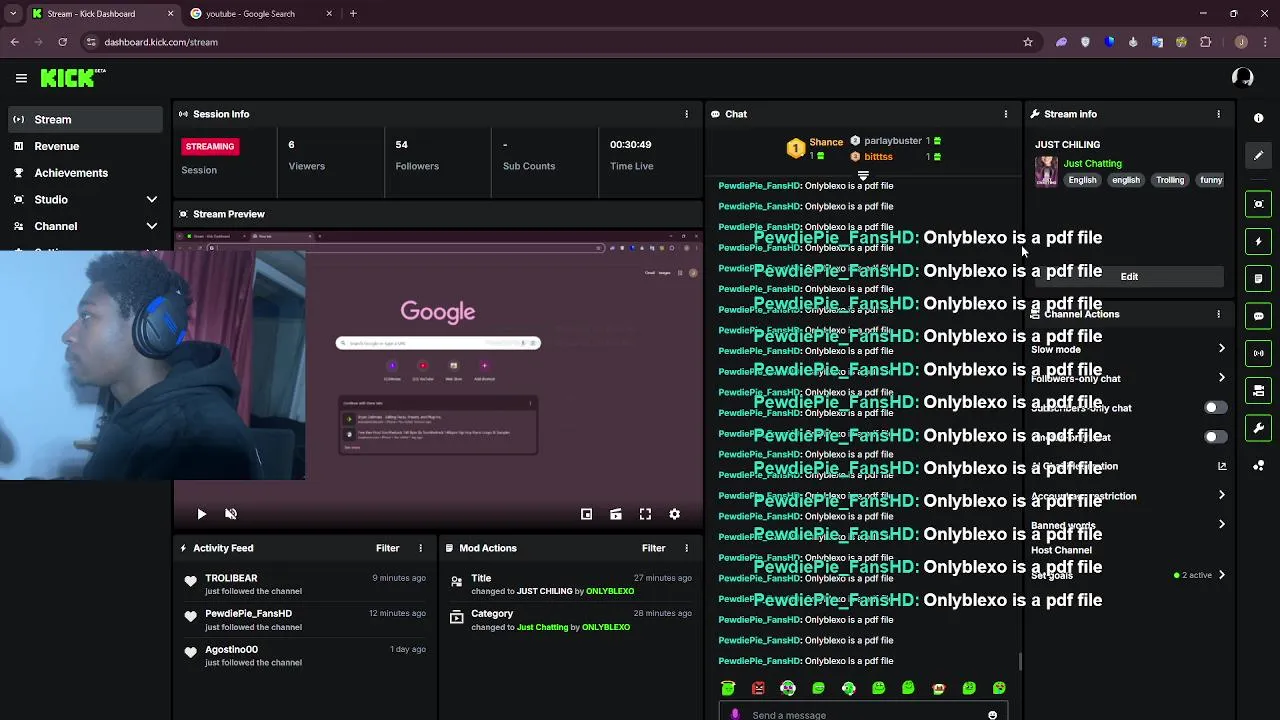
Task: Open Account restriction options chevron
Action: click(1221, 495)
